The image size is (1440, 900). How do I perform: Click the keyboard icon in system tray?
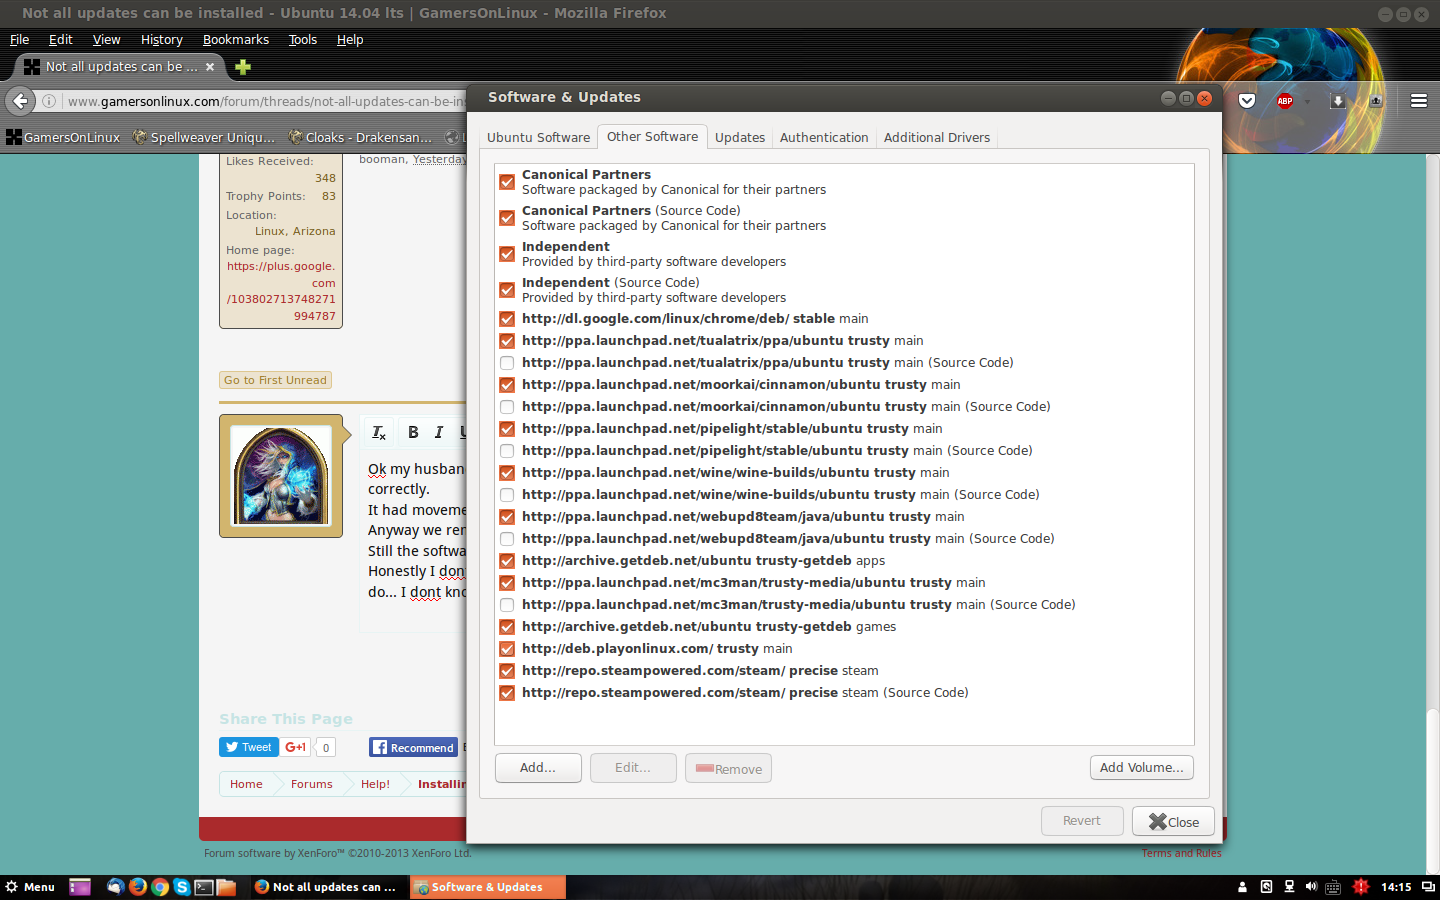(x=1333, y=887)
